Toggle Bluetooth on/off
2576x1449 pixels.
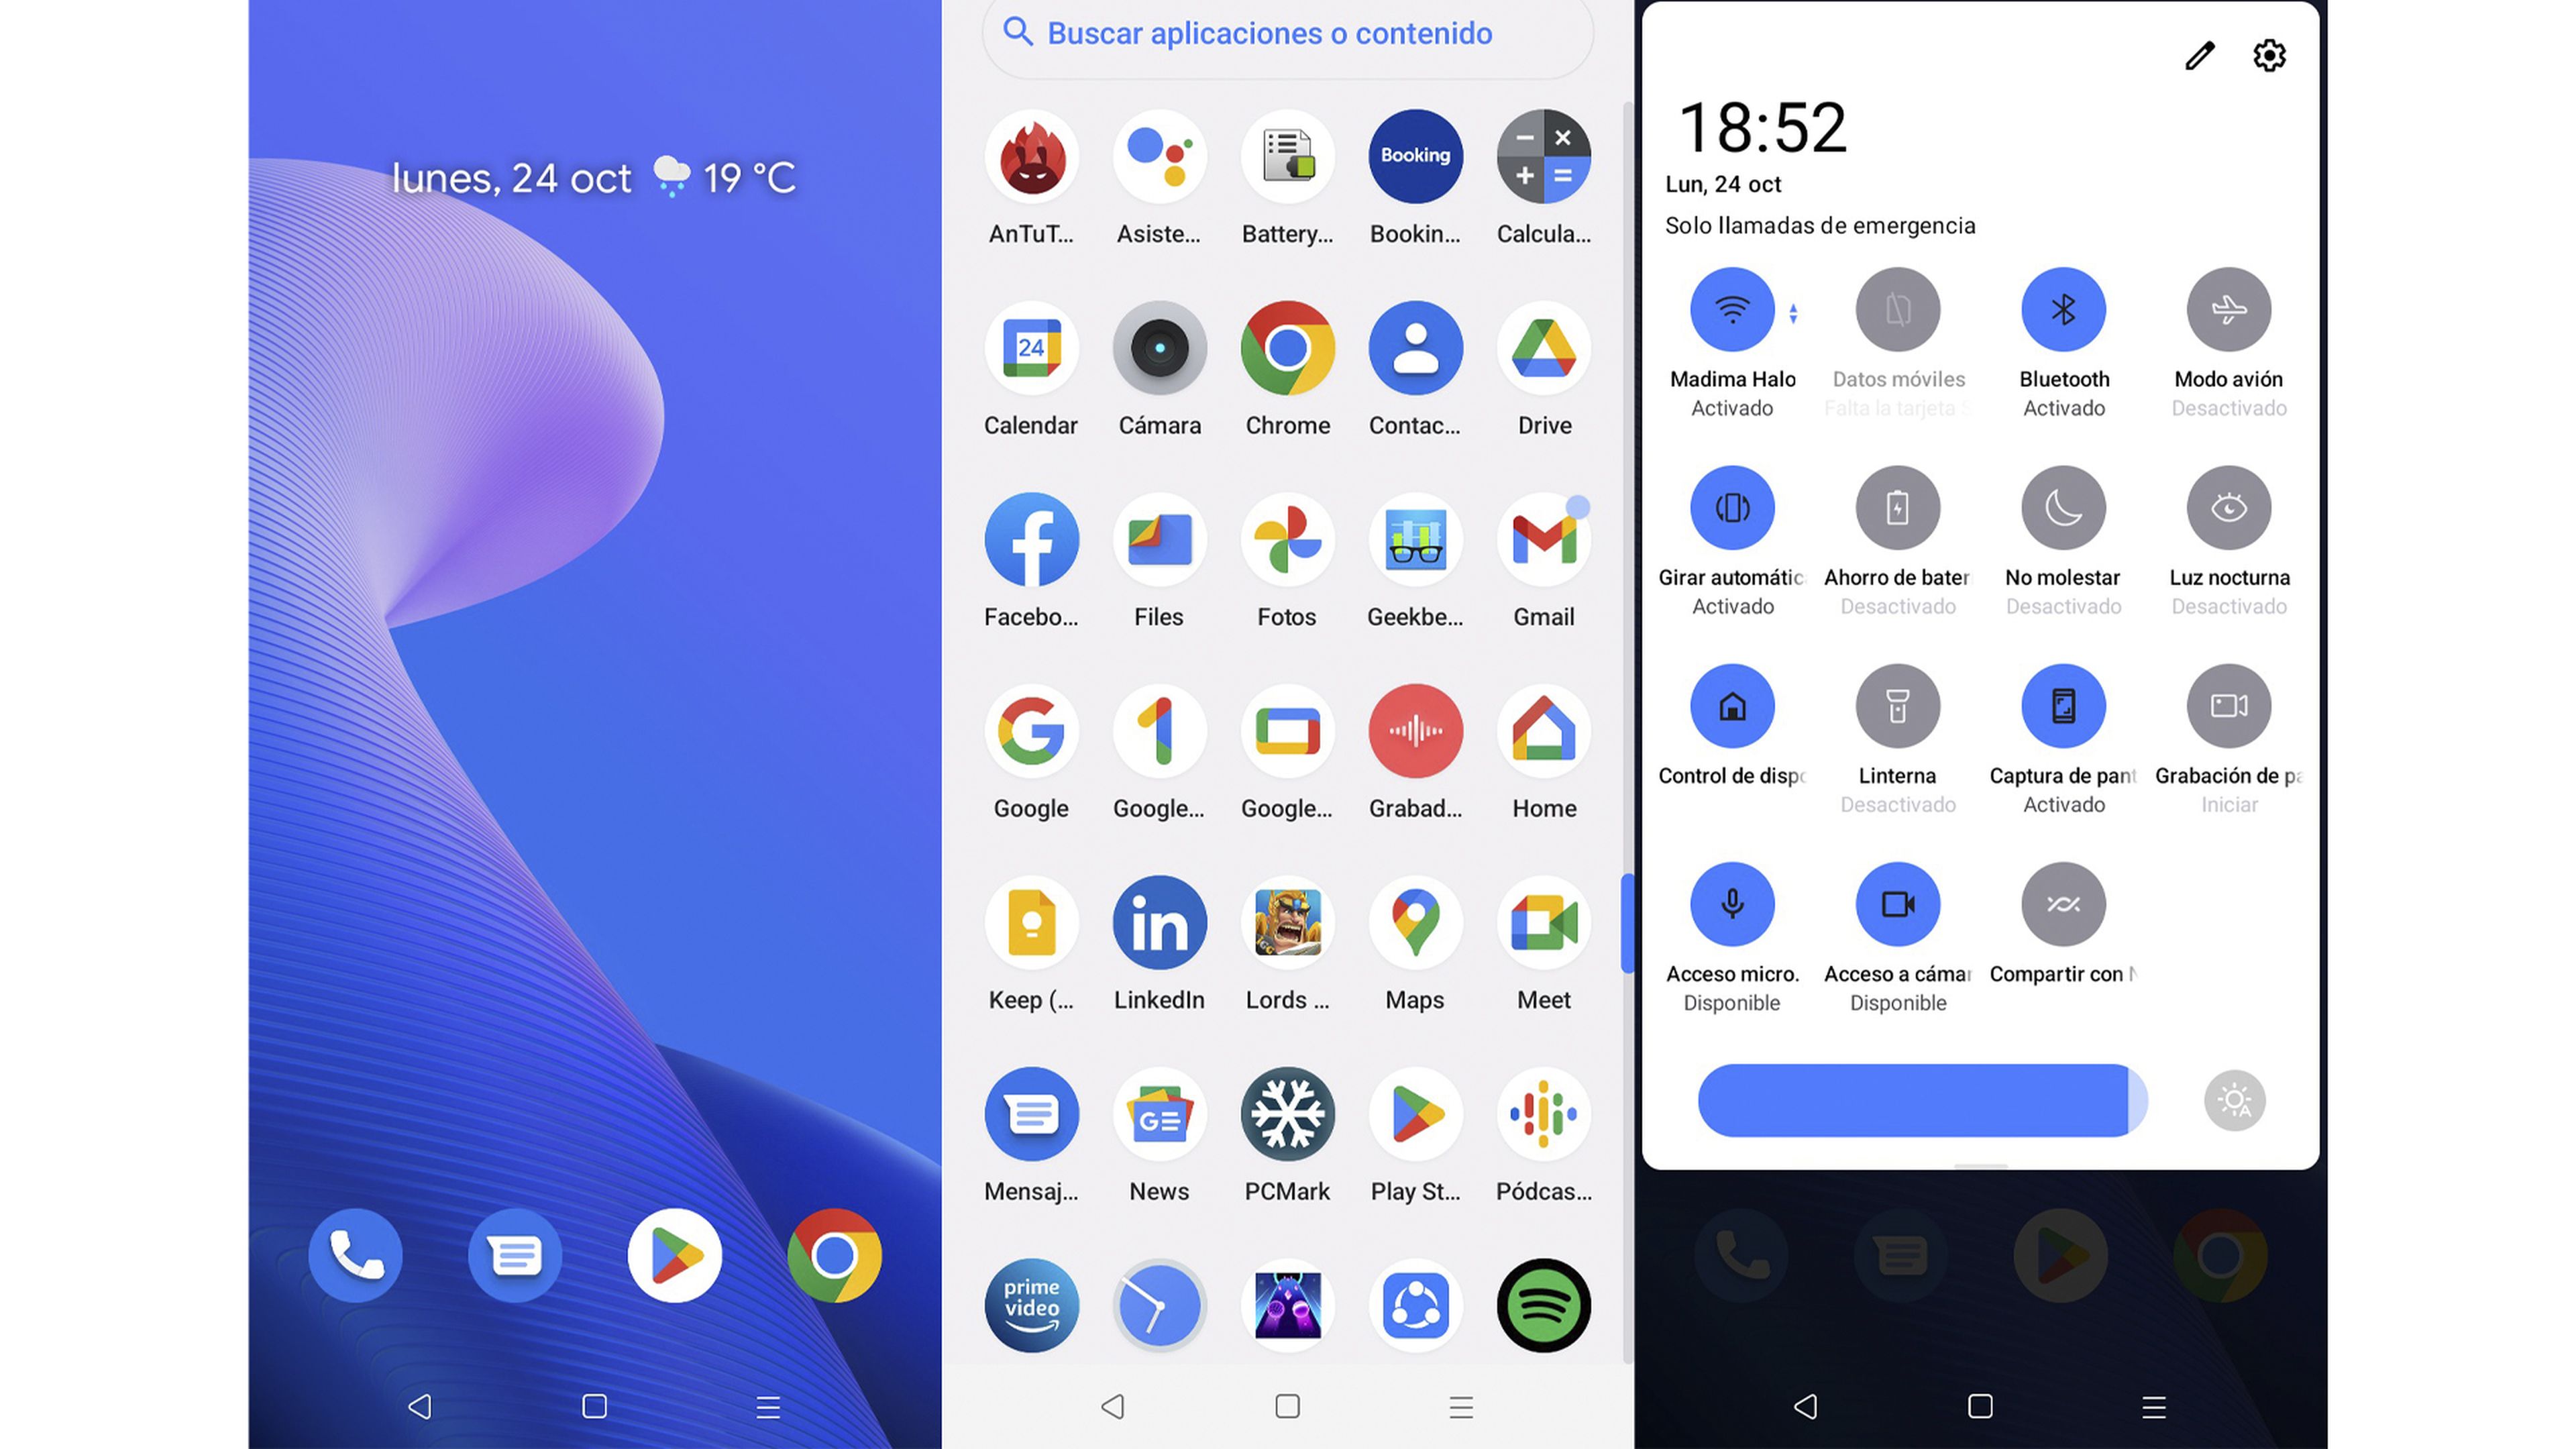coord(2063,308)
